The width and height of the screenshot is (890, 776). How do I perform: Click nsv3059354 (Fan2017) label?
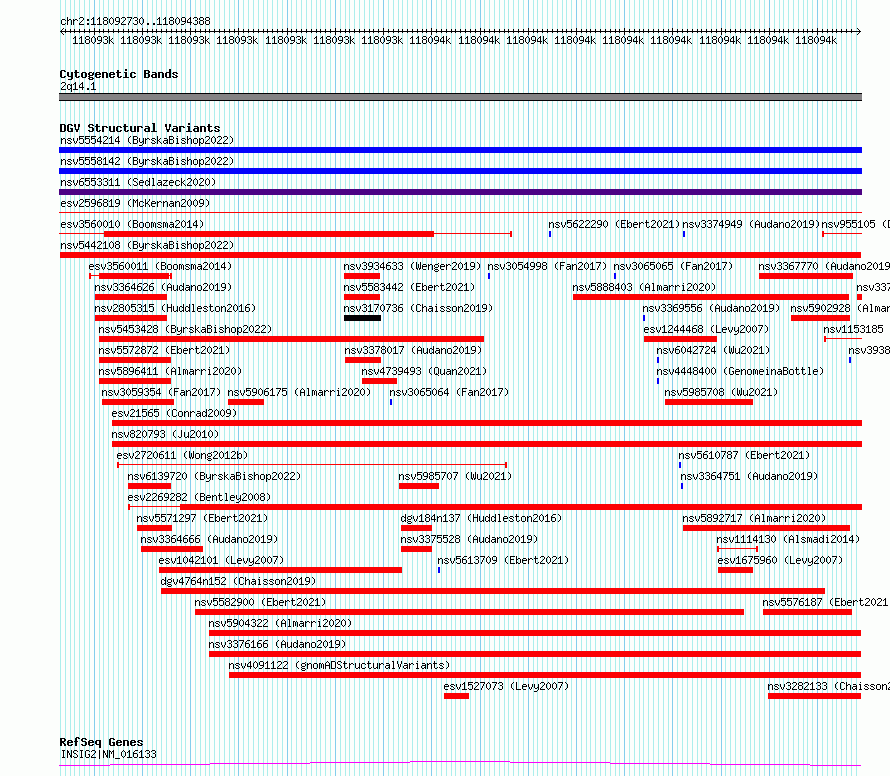tap(161, 392)
